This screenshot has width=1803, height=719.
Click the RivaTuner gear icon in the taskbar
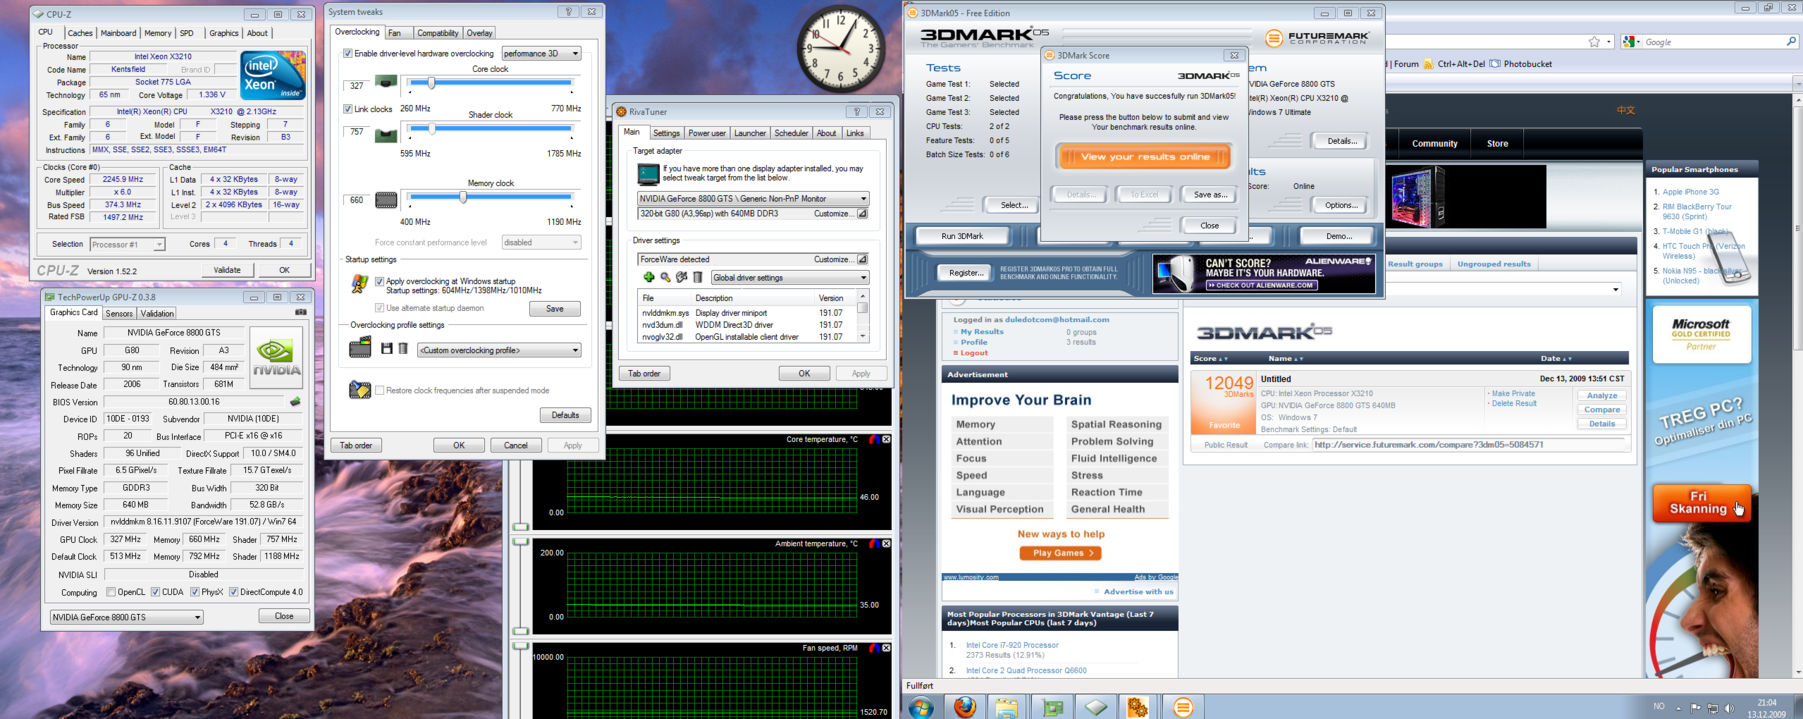pos(1138,707)
